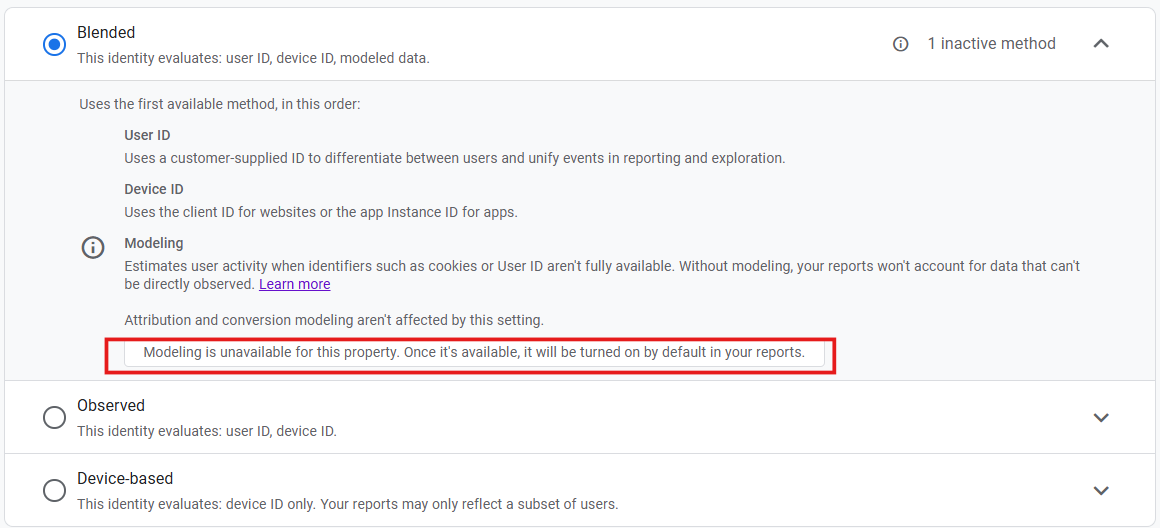Click the Observed option title
The height and width of the screenshot is (528, 1160).
[111, 406]
